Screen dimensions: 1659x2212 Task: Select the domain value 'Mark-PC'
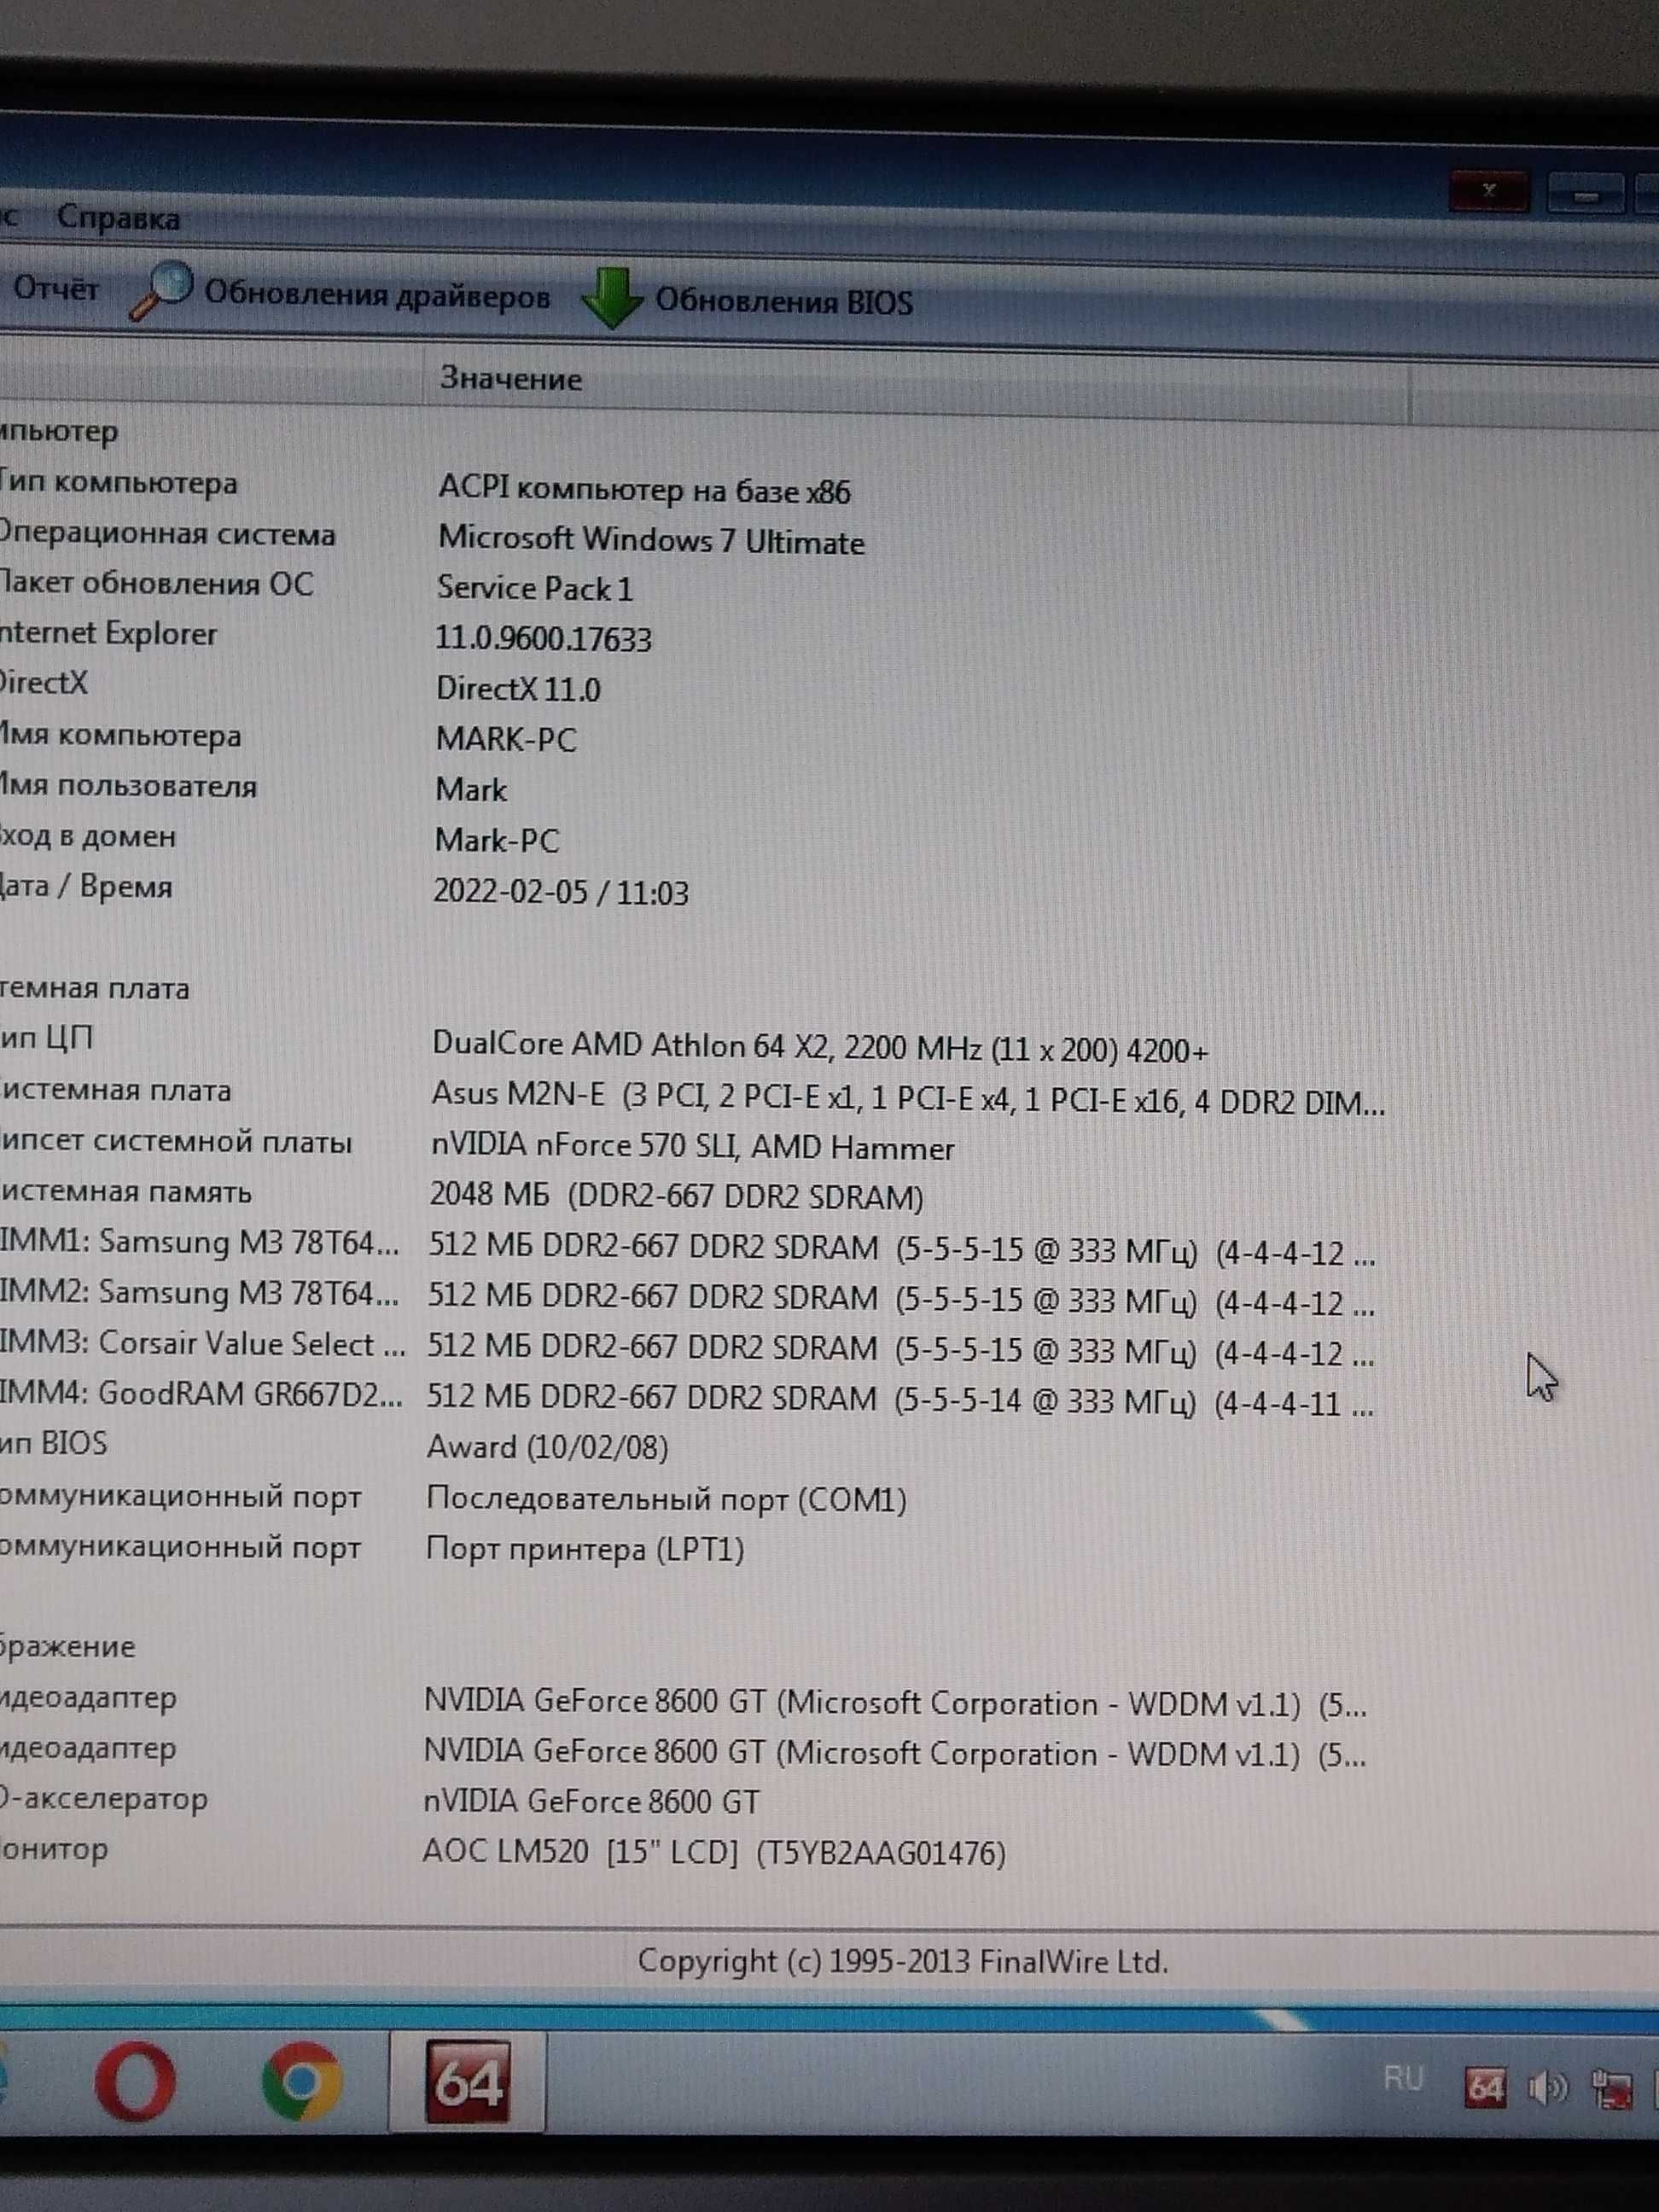(x=497, y=840)
